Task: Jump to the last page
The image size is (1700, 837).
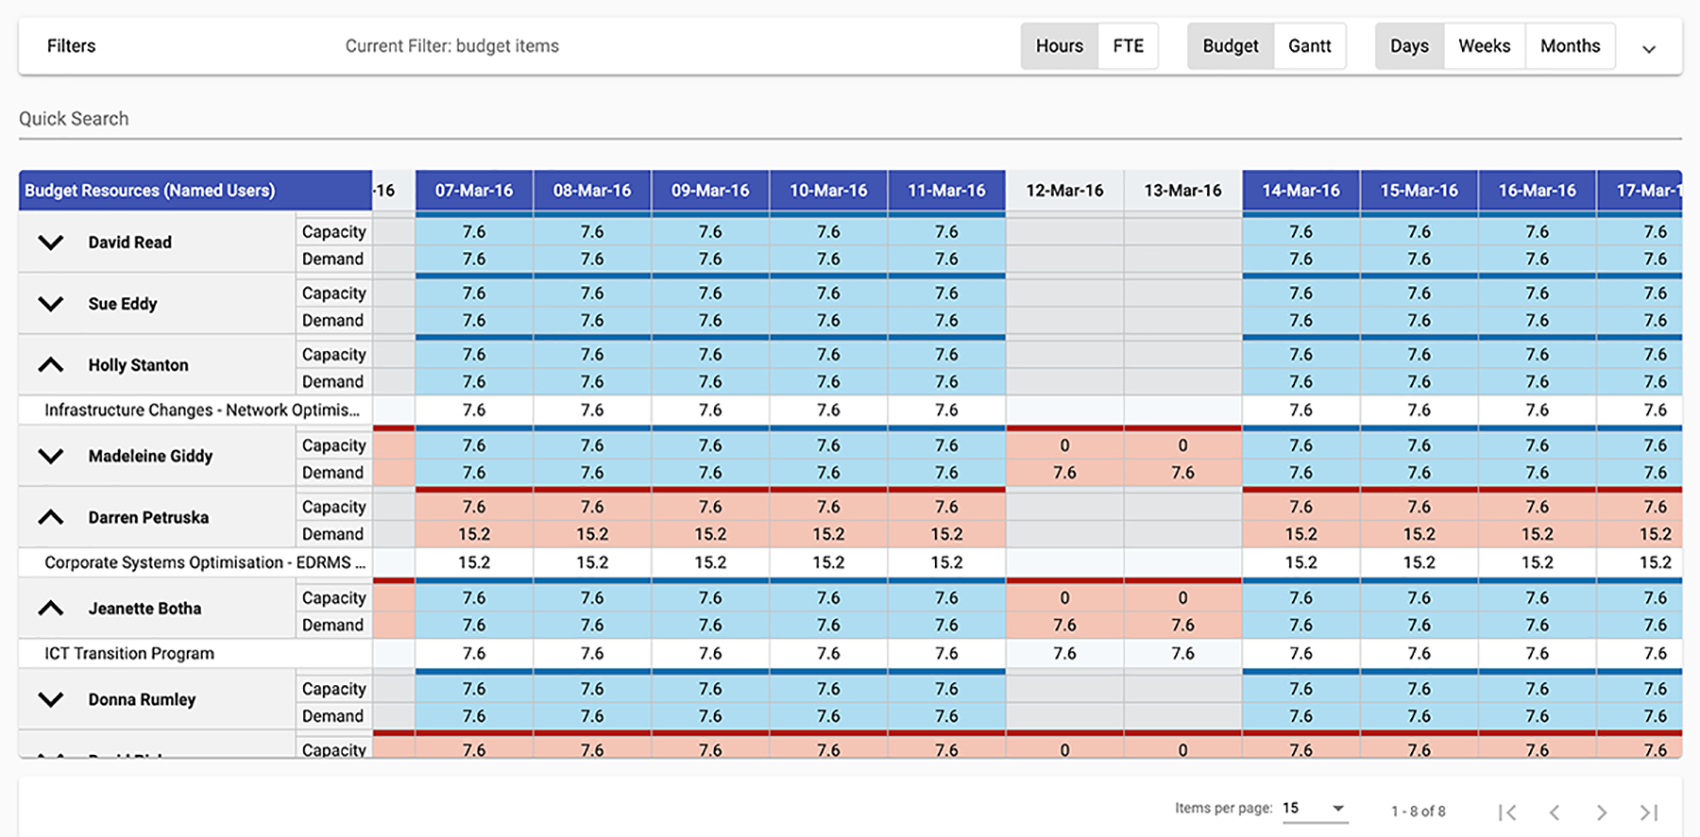Action: pyautogui.click(x=1649, y=812)
